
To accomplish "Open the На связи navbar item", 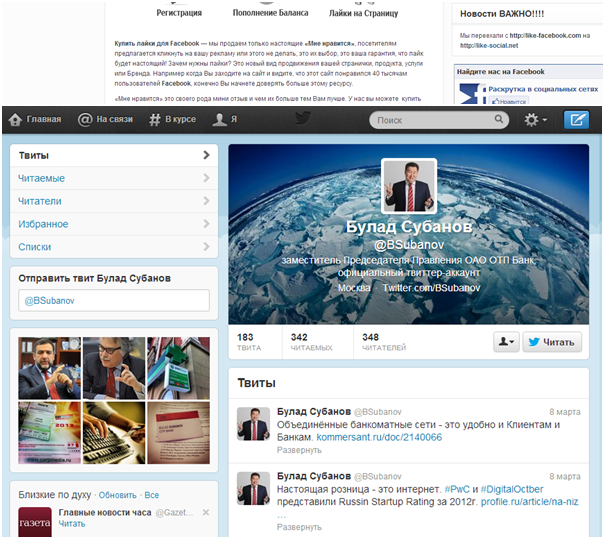I will pos(105,120).
